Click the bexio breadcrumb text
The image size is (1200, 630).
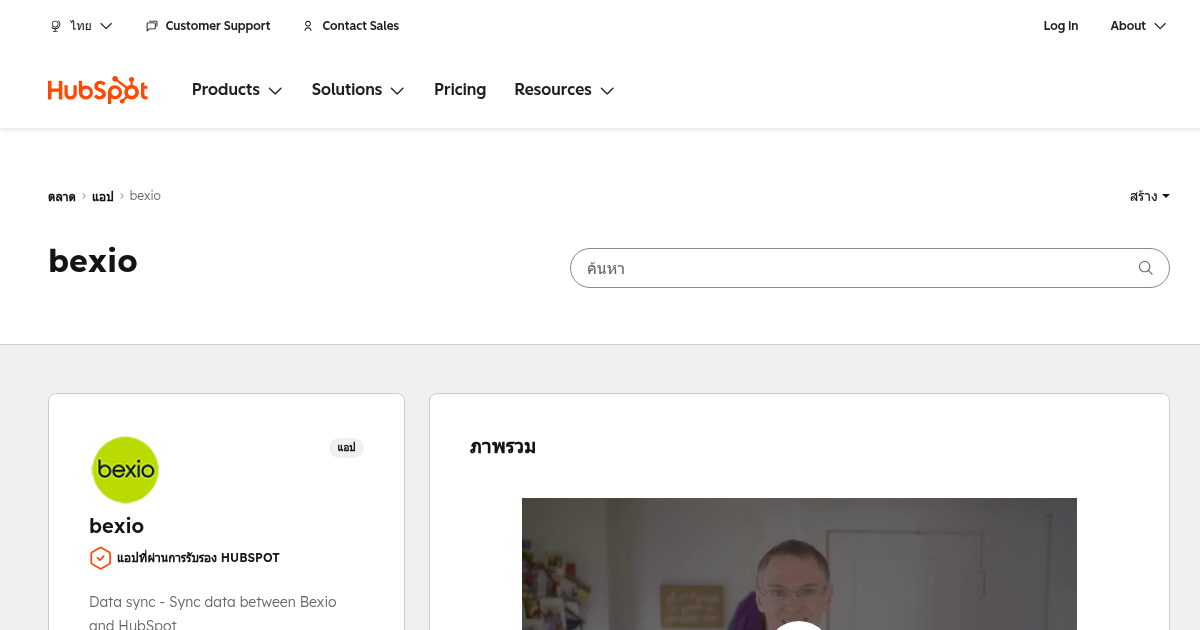145,196
